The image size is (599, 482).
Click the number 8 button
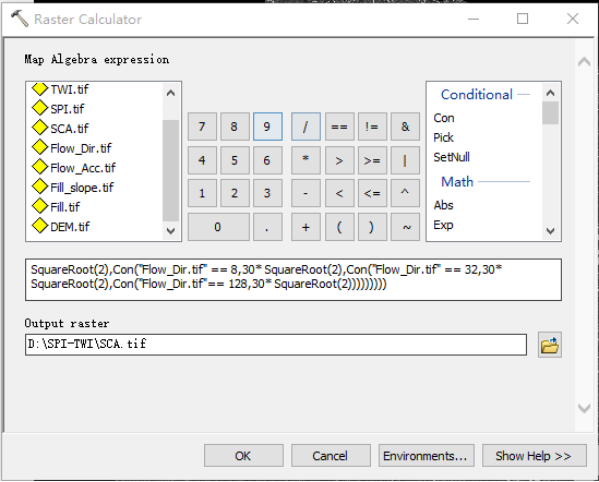pyautogui.click(x=235, y=126)
